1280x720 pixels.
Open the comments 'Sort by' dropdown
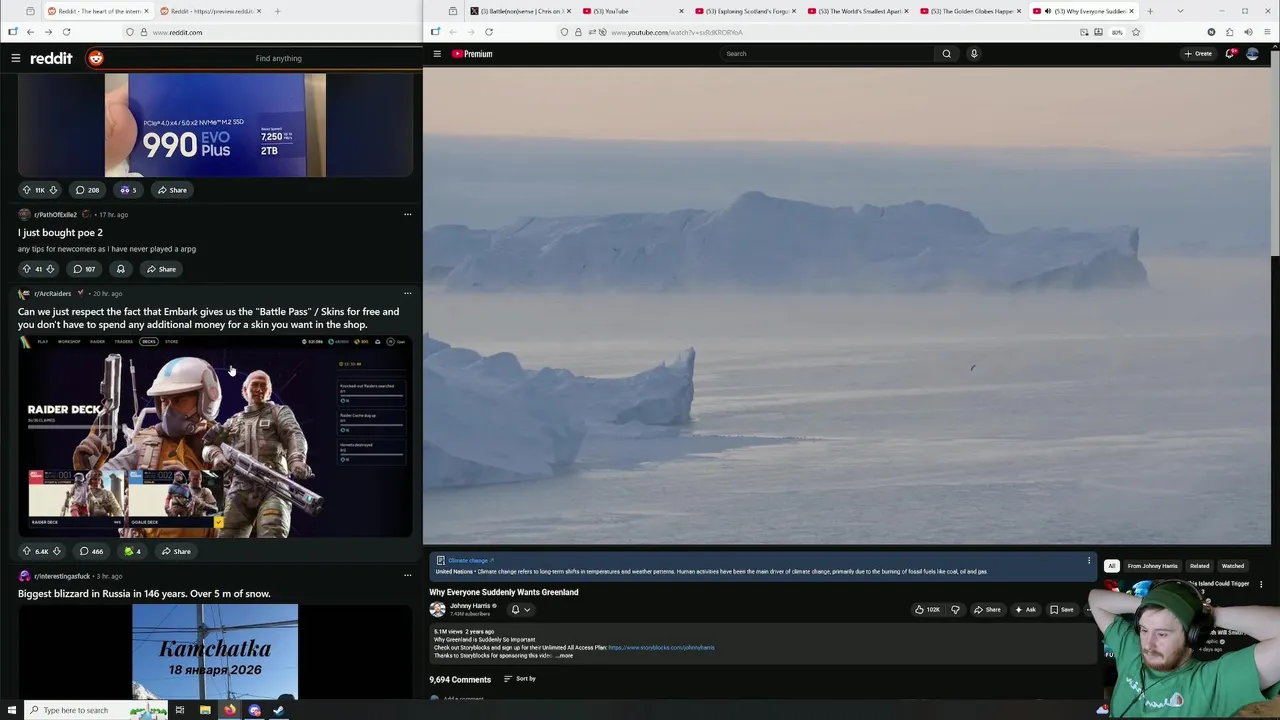pos(520,679)
